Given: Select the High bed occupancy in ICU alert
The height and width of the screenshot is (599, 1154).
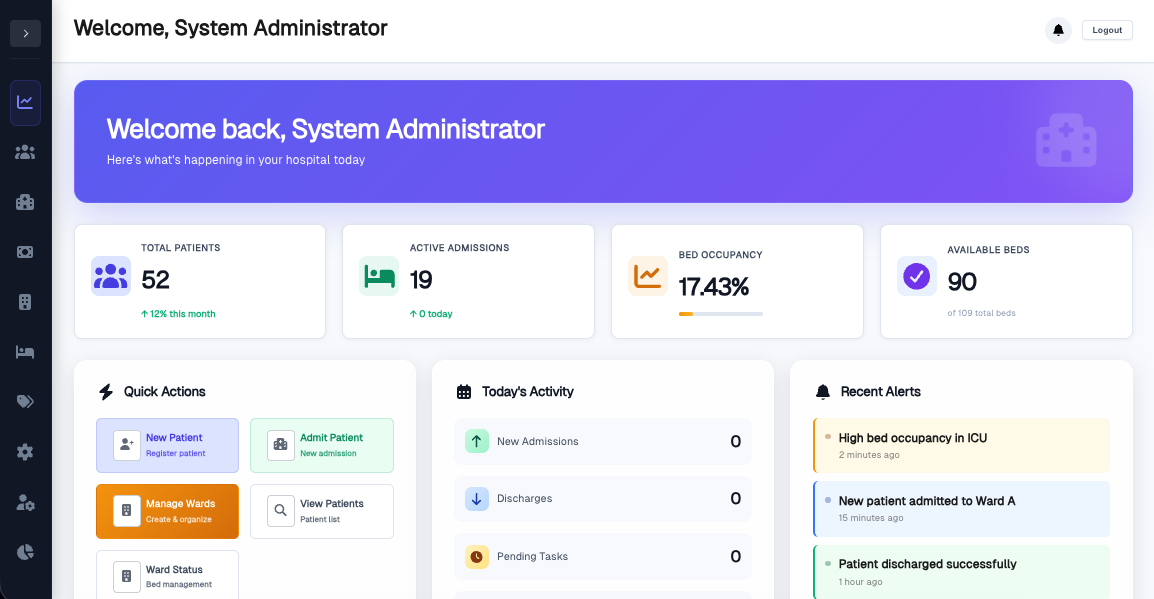Looking at the screenshot, I should click(961, 444).
